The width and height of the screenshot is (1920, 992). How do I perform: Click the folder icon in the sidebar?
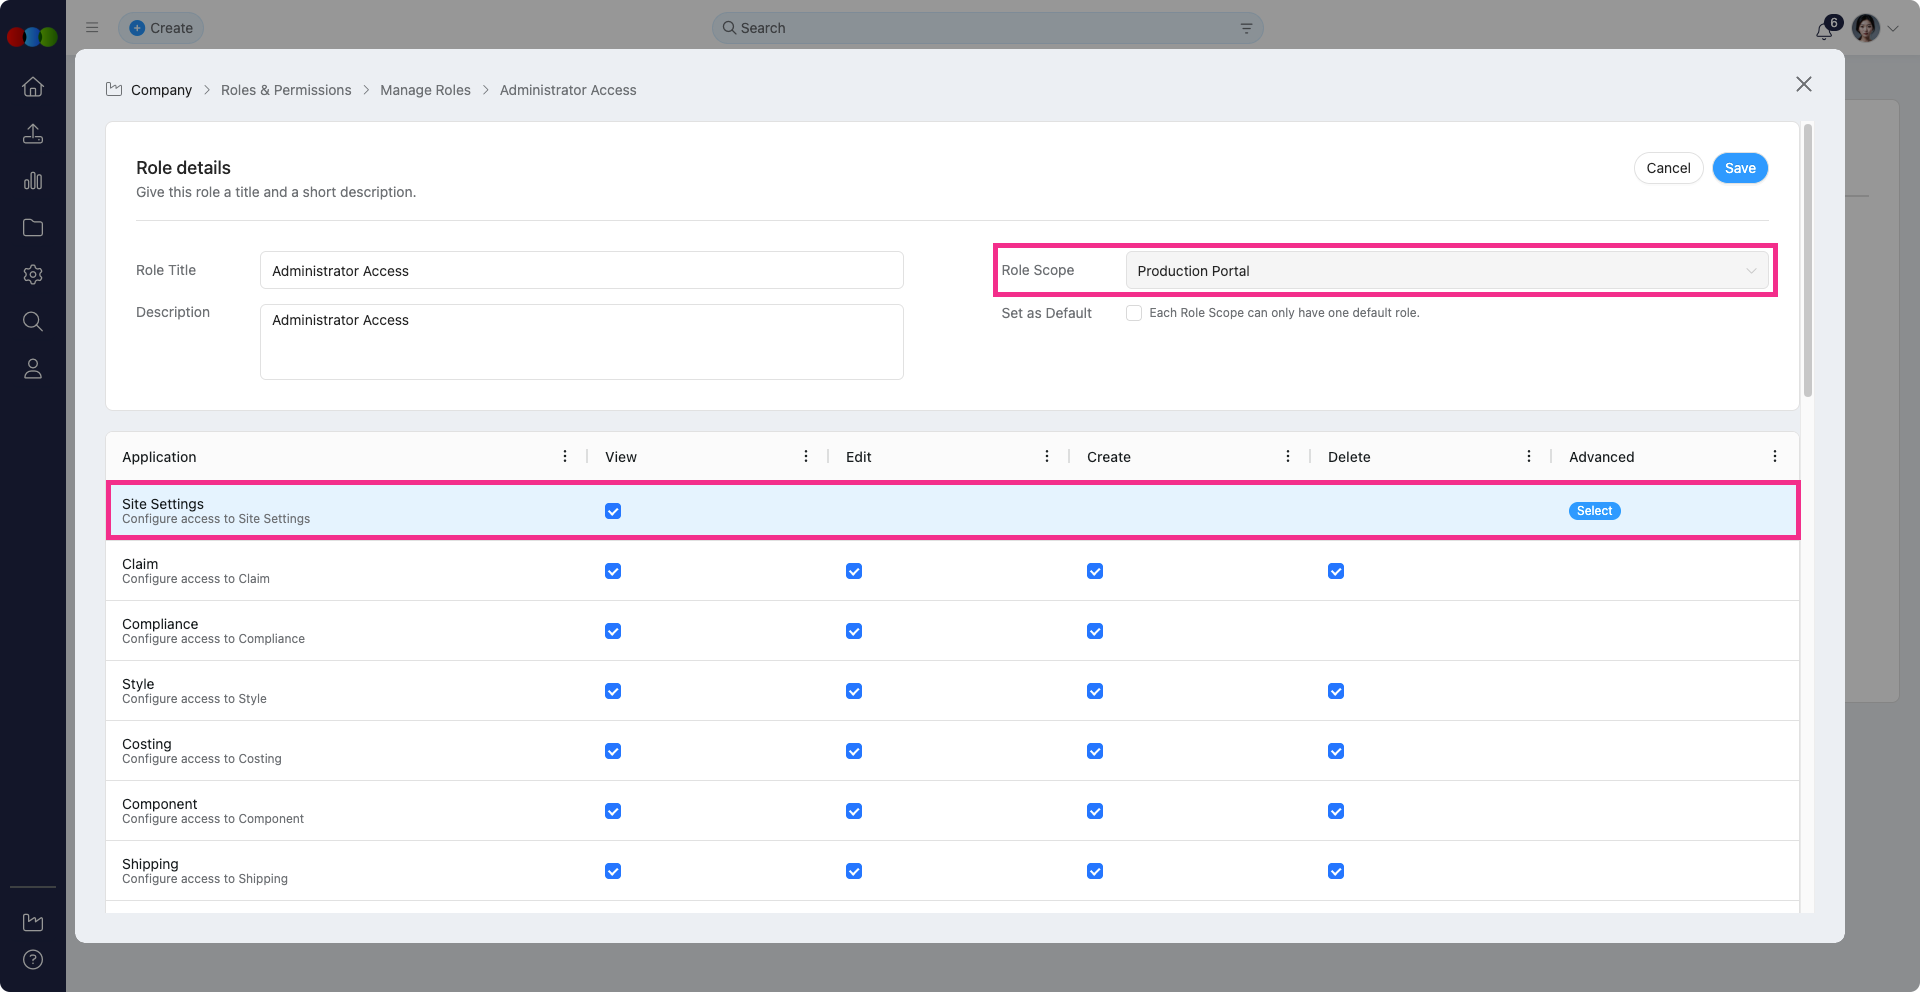(x=33, y=228)
